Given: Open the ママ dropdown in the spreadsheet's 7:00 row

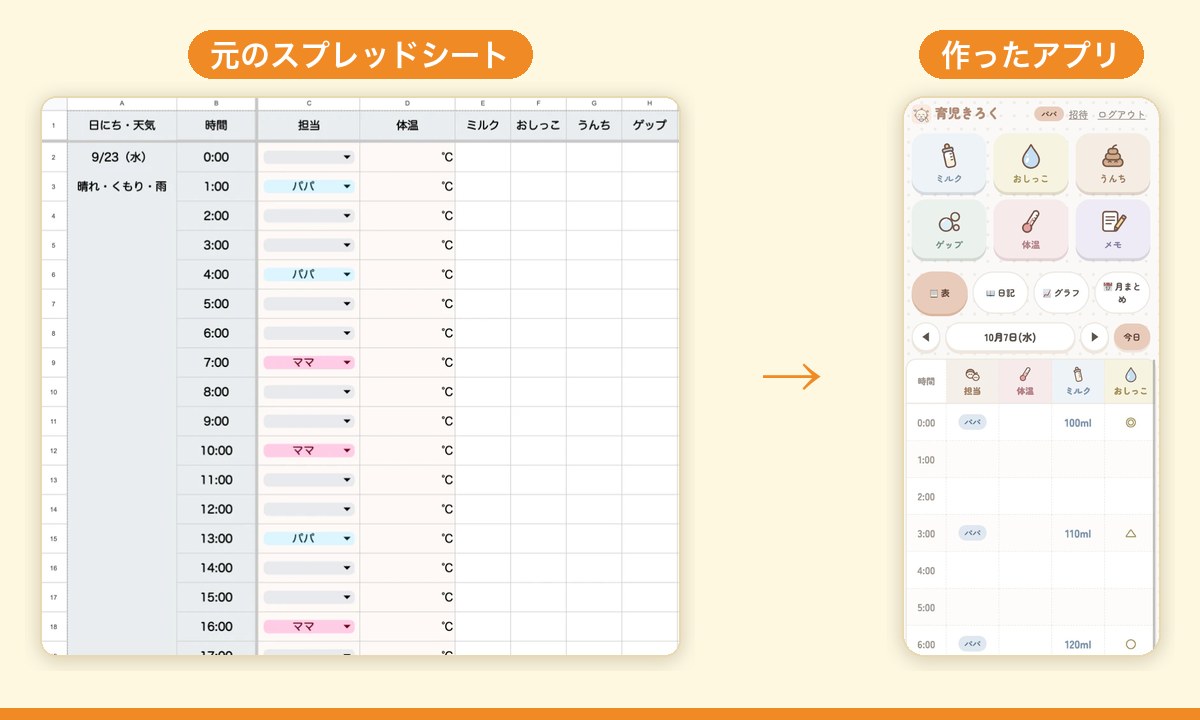Looking at the screenshot, I should [308, 362].
